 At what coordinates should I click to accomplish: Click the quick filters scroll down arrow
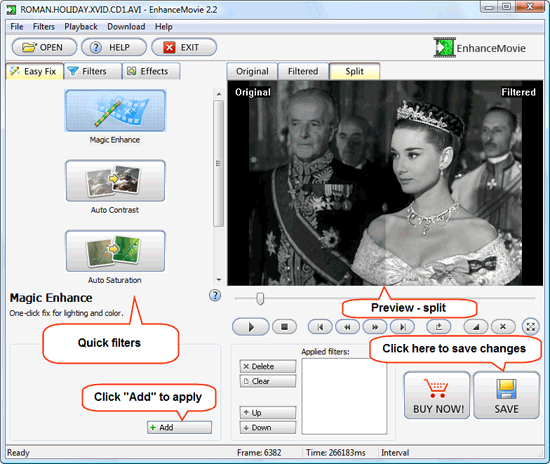(x=219, y=280)
